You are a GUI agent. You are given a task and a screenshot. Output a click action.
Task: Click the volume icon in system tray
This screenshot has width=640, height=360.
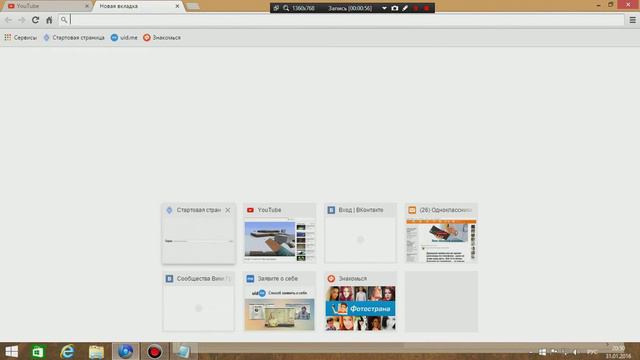coord(575,352)
